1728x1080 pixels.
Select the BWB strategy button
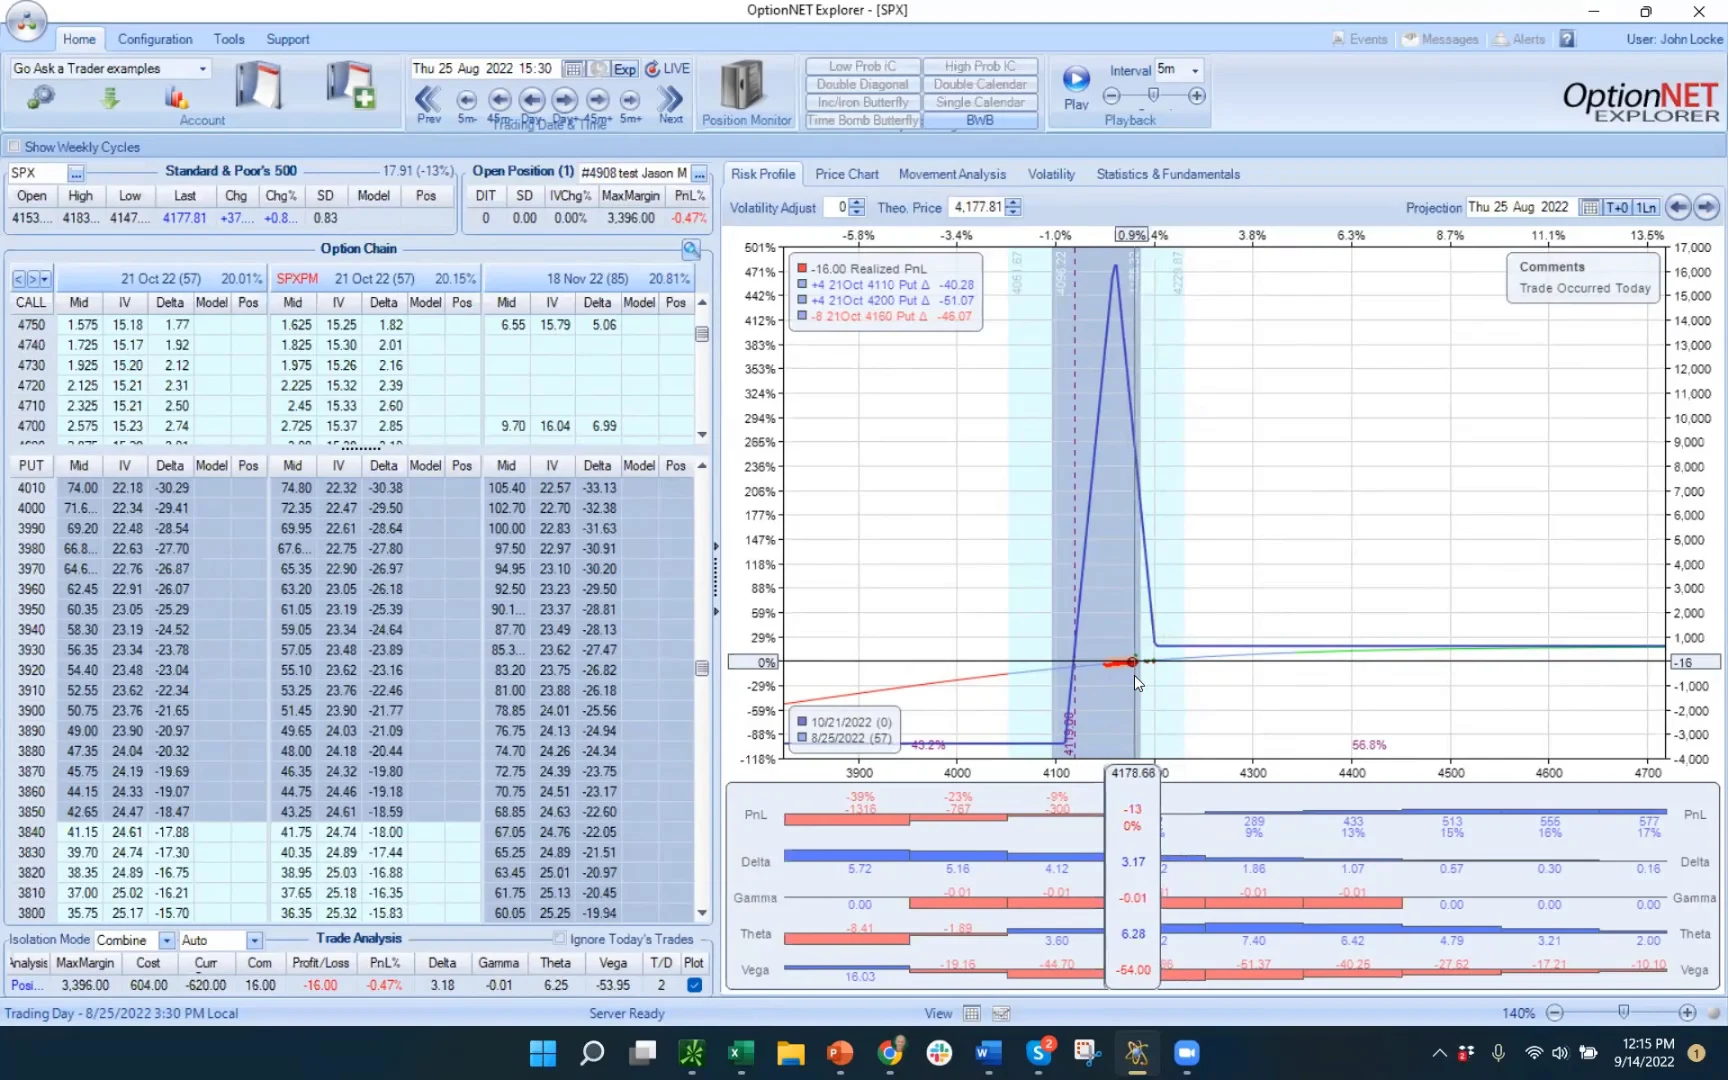[980, 120]
